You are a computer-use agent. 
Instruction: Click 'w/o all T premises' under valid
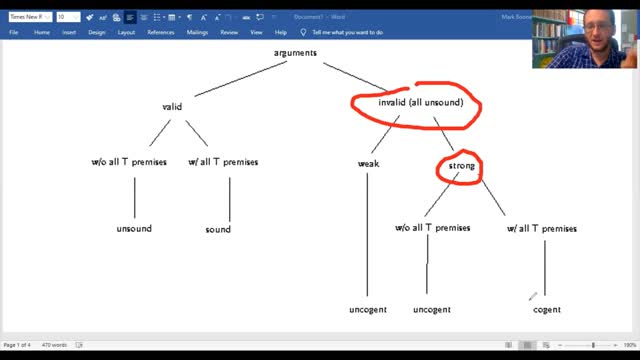[x=129, y=162]
